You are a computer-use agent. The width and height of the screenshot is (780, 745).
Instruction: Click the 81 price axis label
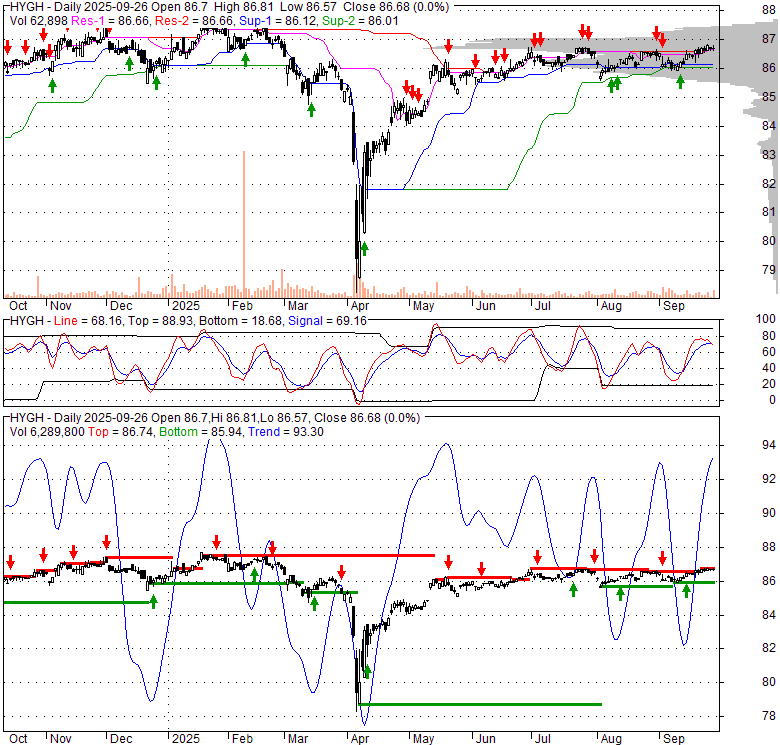click(769, 212)
